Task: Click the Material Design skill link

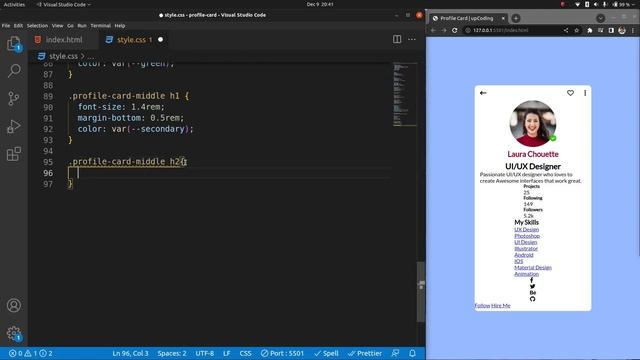Action: pos(533,267)
